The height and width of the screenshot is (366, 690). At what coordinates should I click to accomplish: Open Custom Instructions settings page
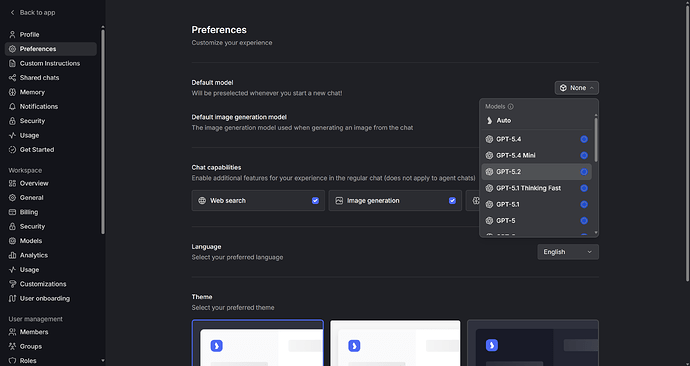click(51, 63)
